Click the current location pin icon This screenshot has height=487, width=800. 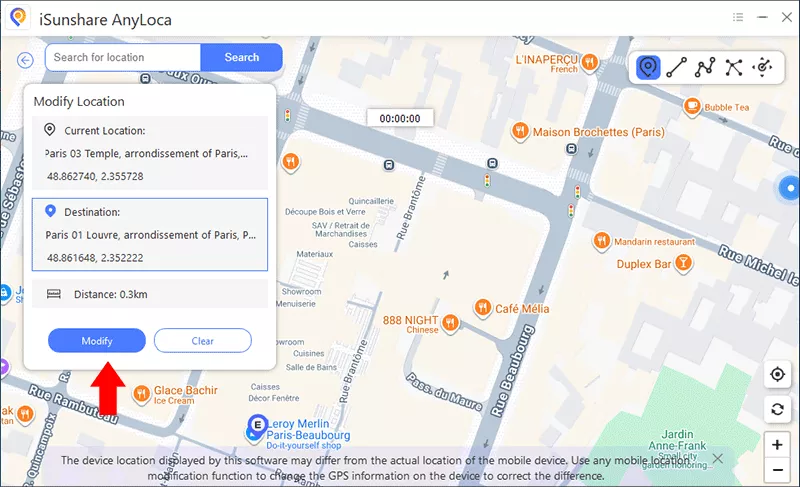49,130
